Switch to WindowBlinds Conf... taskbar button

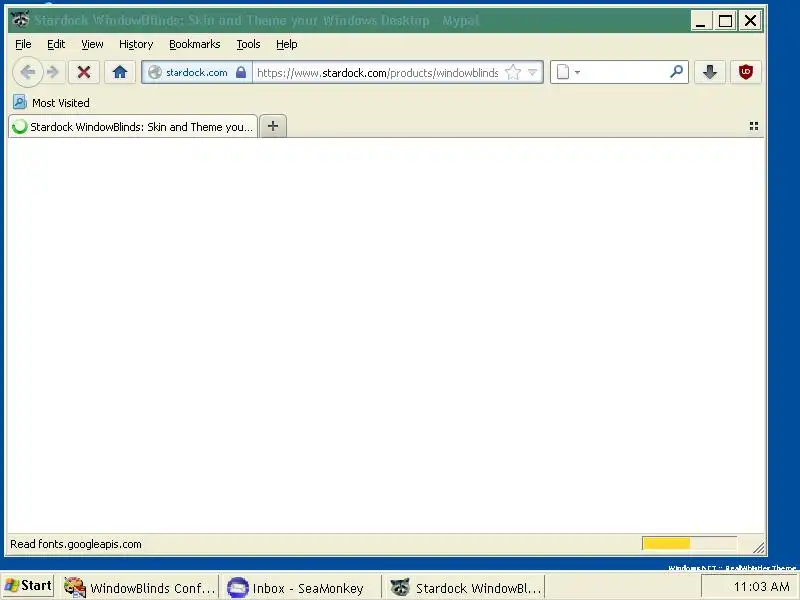coord(140,588)
